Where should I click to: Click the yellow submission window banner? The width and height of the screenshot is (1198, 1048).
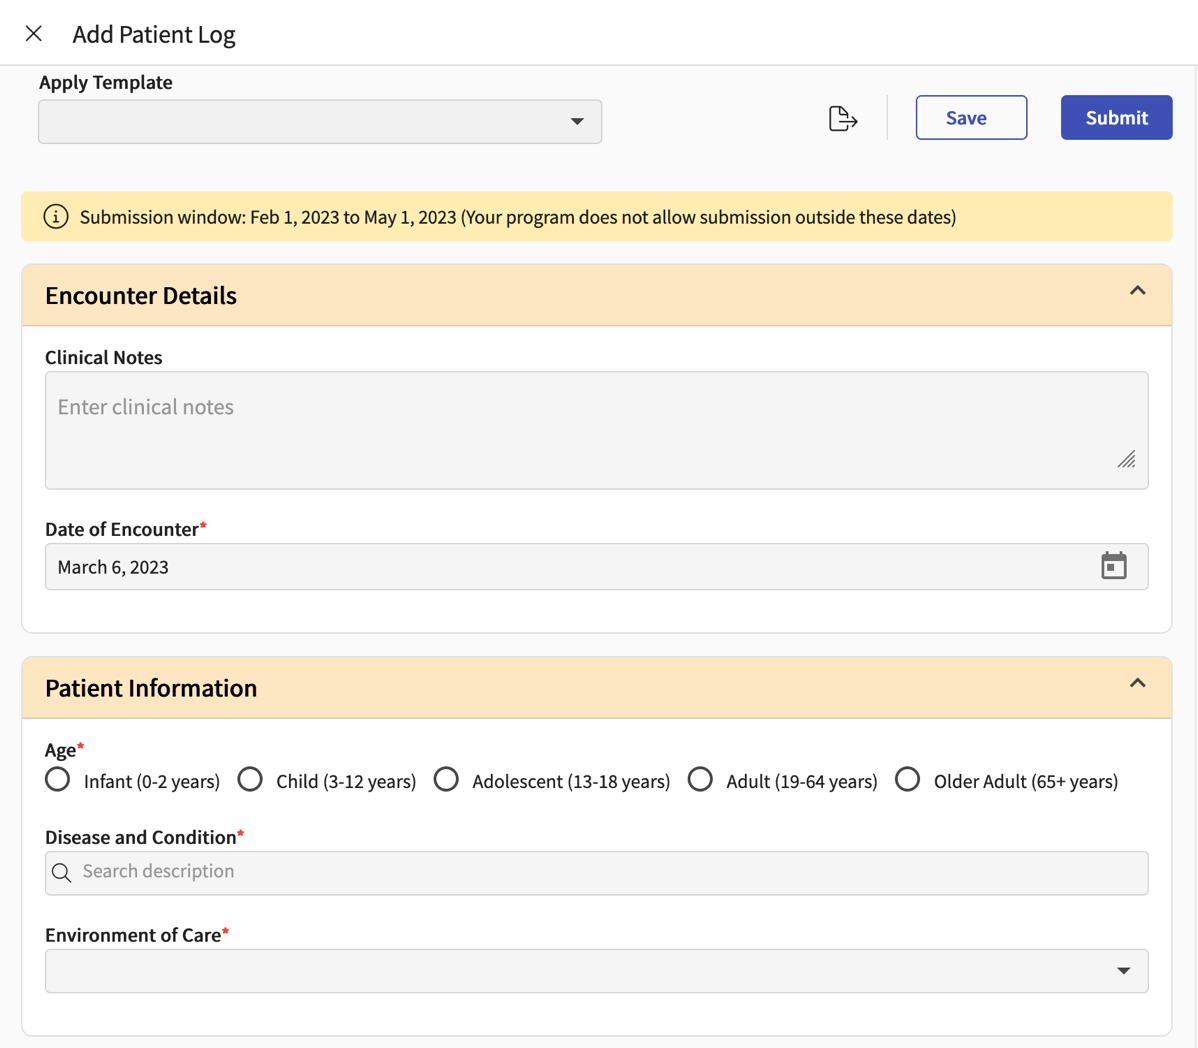(x=500, y=216)
